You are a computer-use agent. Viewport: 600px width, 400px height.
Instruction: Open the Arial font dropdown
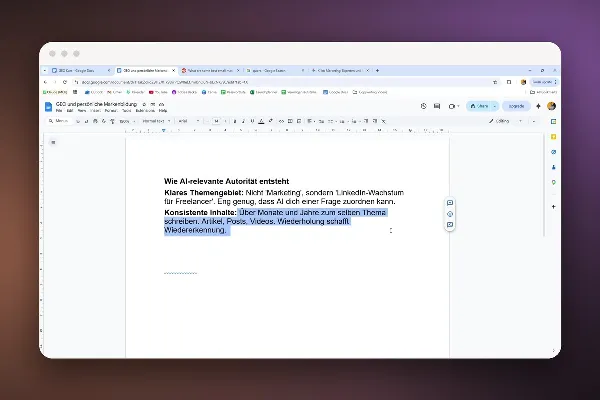click(x=189, y=121)
